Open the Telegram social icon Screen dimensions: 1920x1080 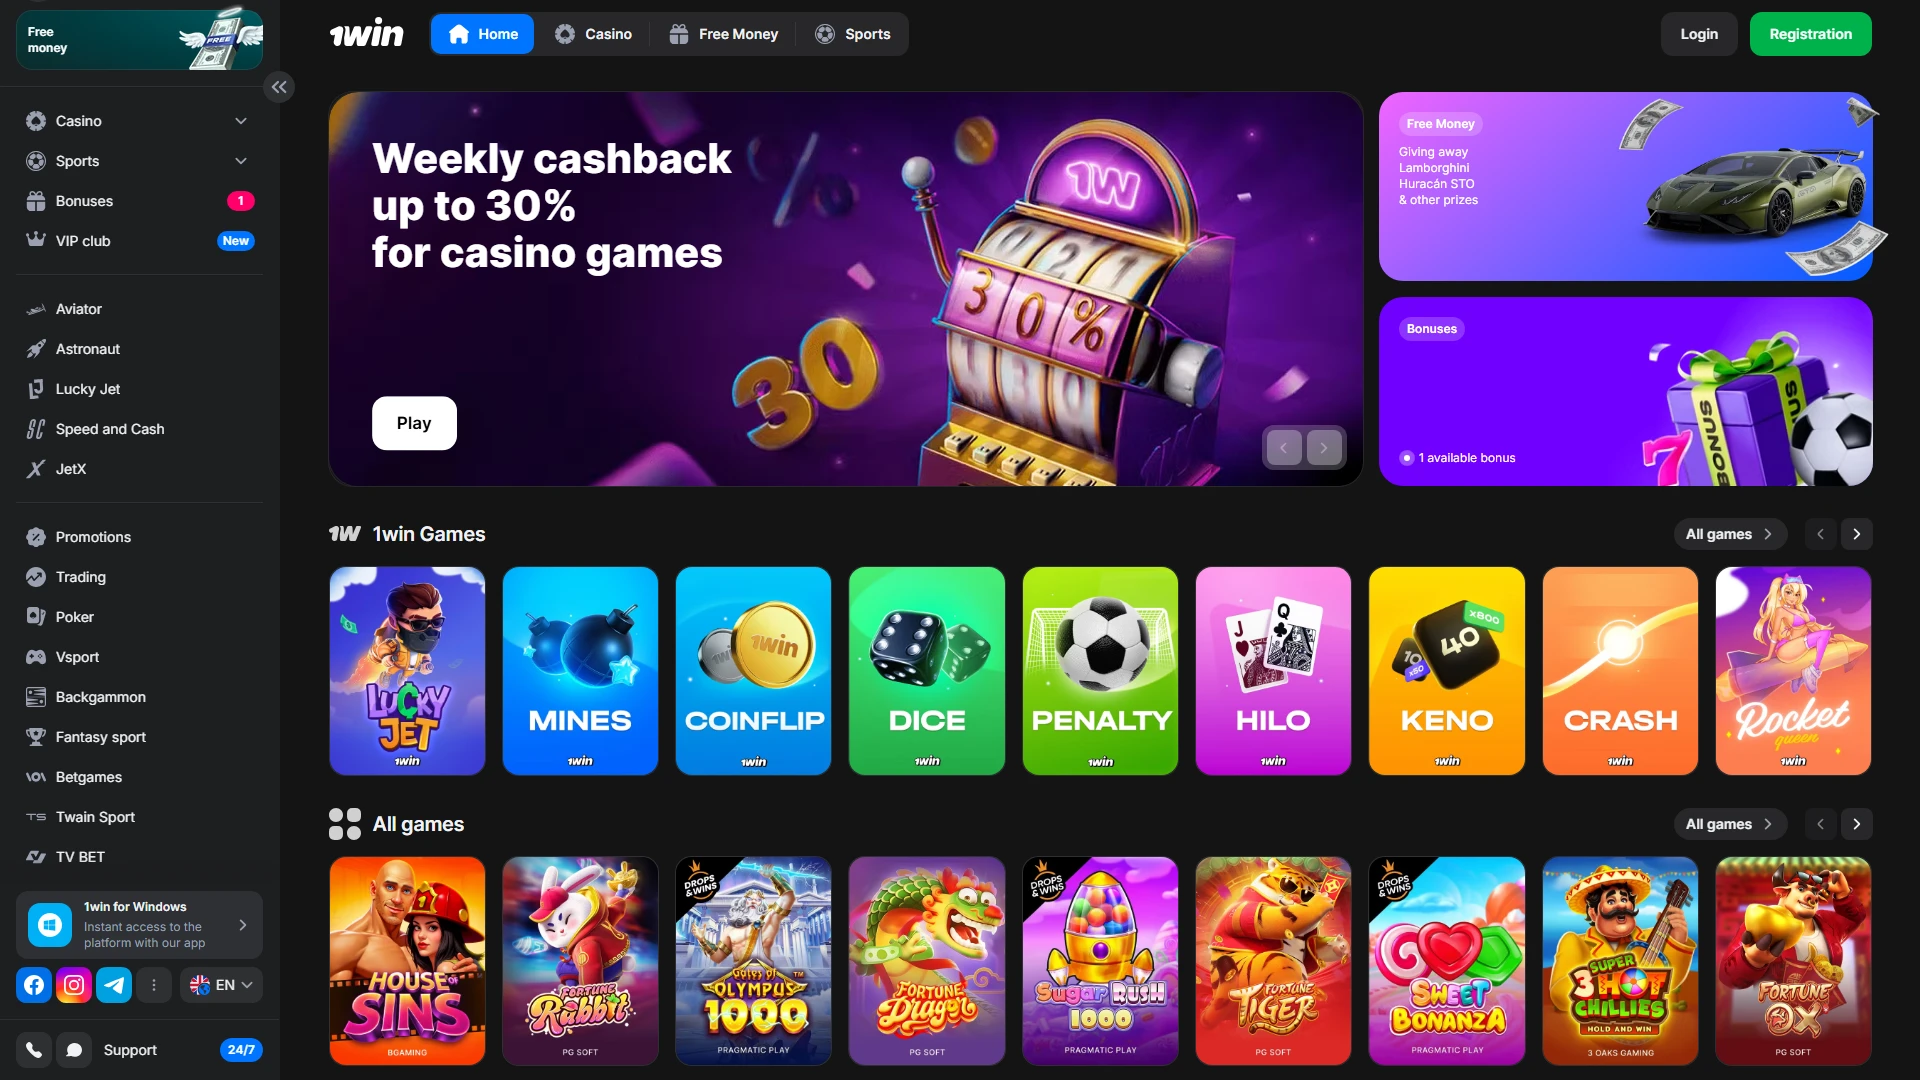tap(114, 985)
